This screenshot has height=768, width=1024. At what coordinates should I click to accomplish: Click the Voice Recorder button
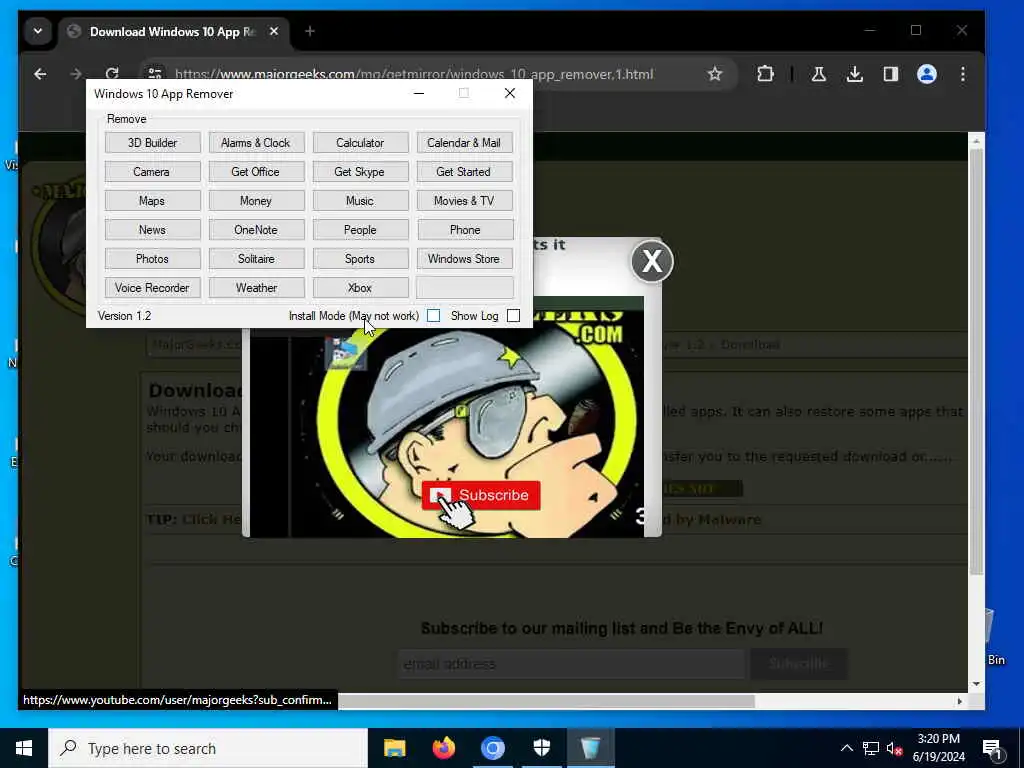(152, 288)
